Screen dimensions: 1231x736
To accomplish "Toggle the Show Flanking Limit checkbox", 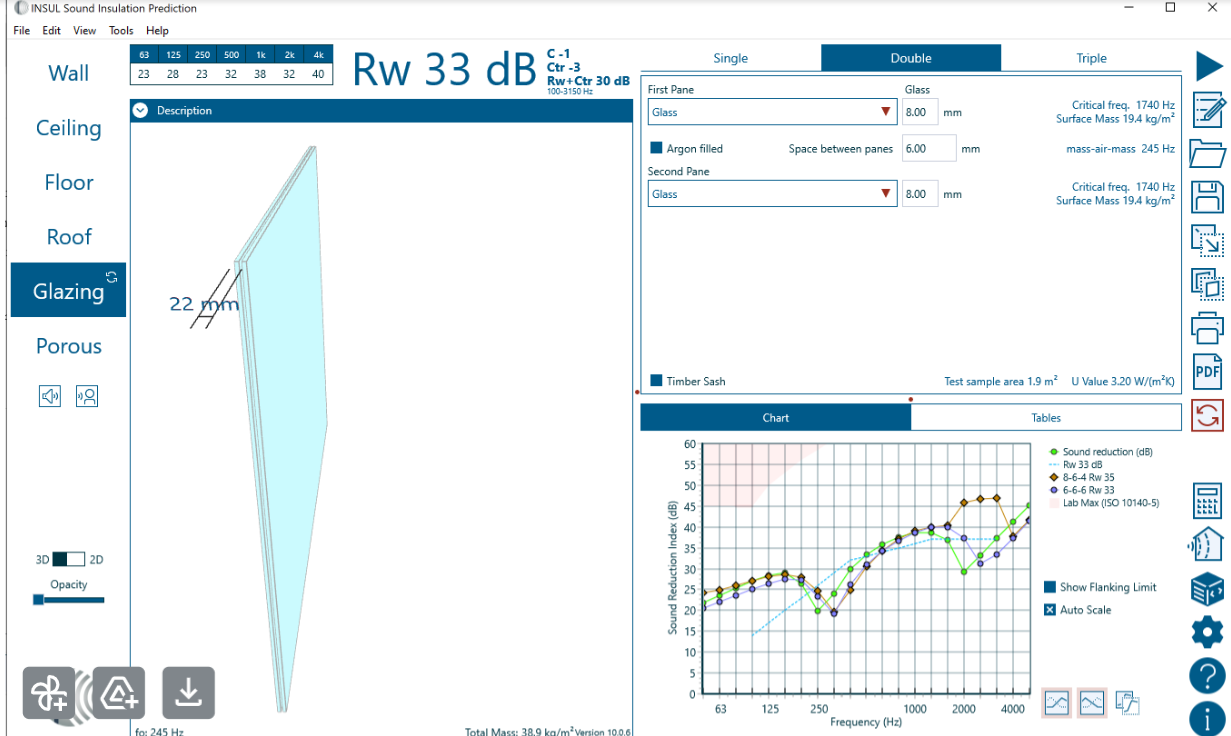I will 1050,587.
